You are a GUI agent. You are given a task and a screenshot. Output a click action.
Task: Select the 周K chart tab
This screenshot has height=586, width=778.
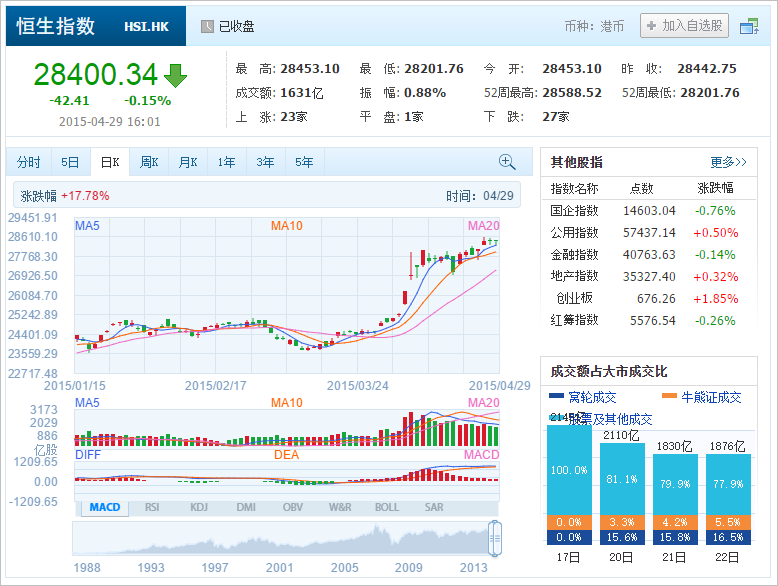pyautogui.click(x=149, y=162)
